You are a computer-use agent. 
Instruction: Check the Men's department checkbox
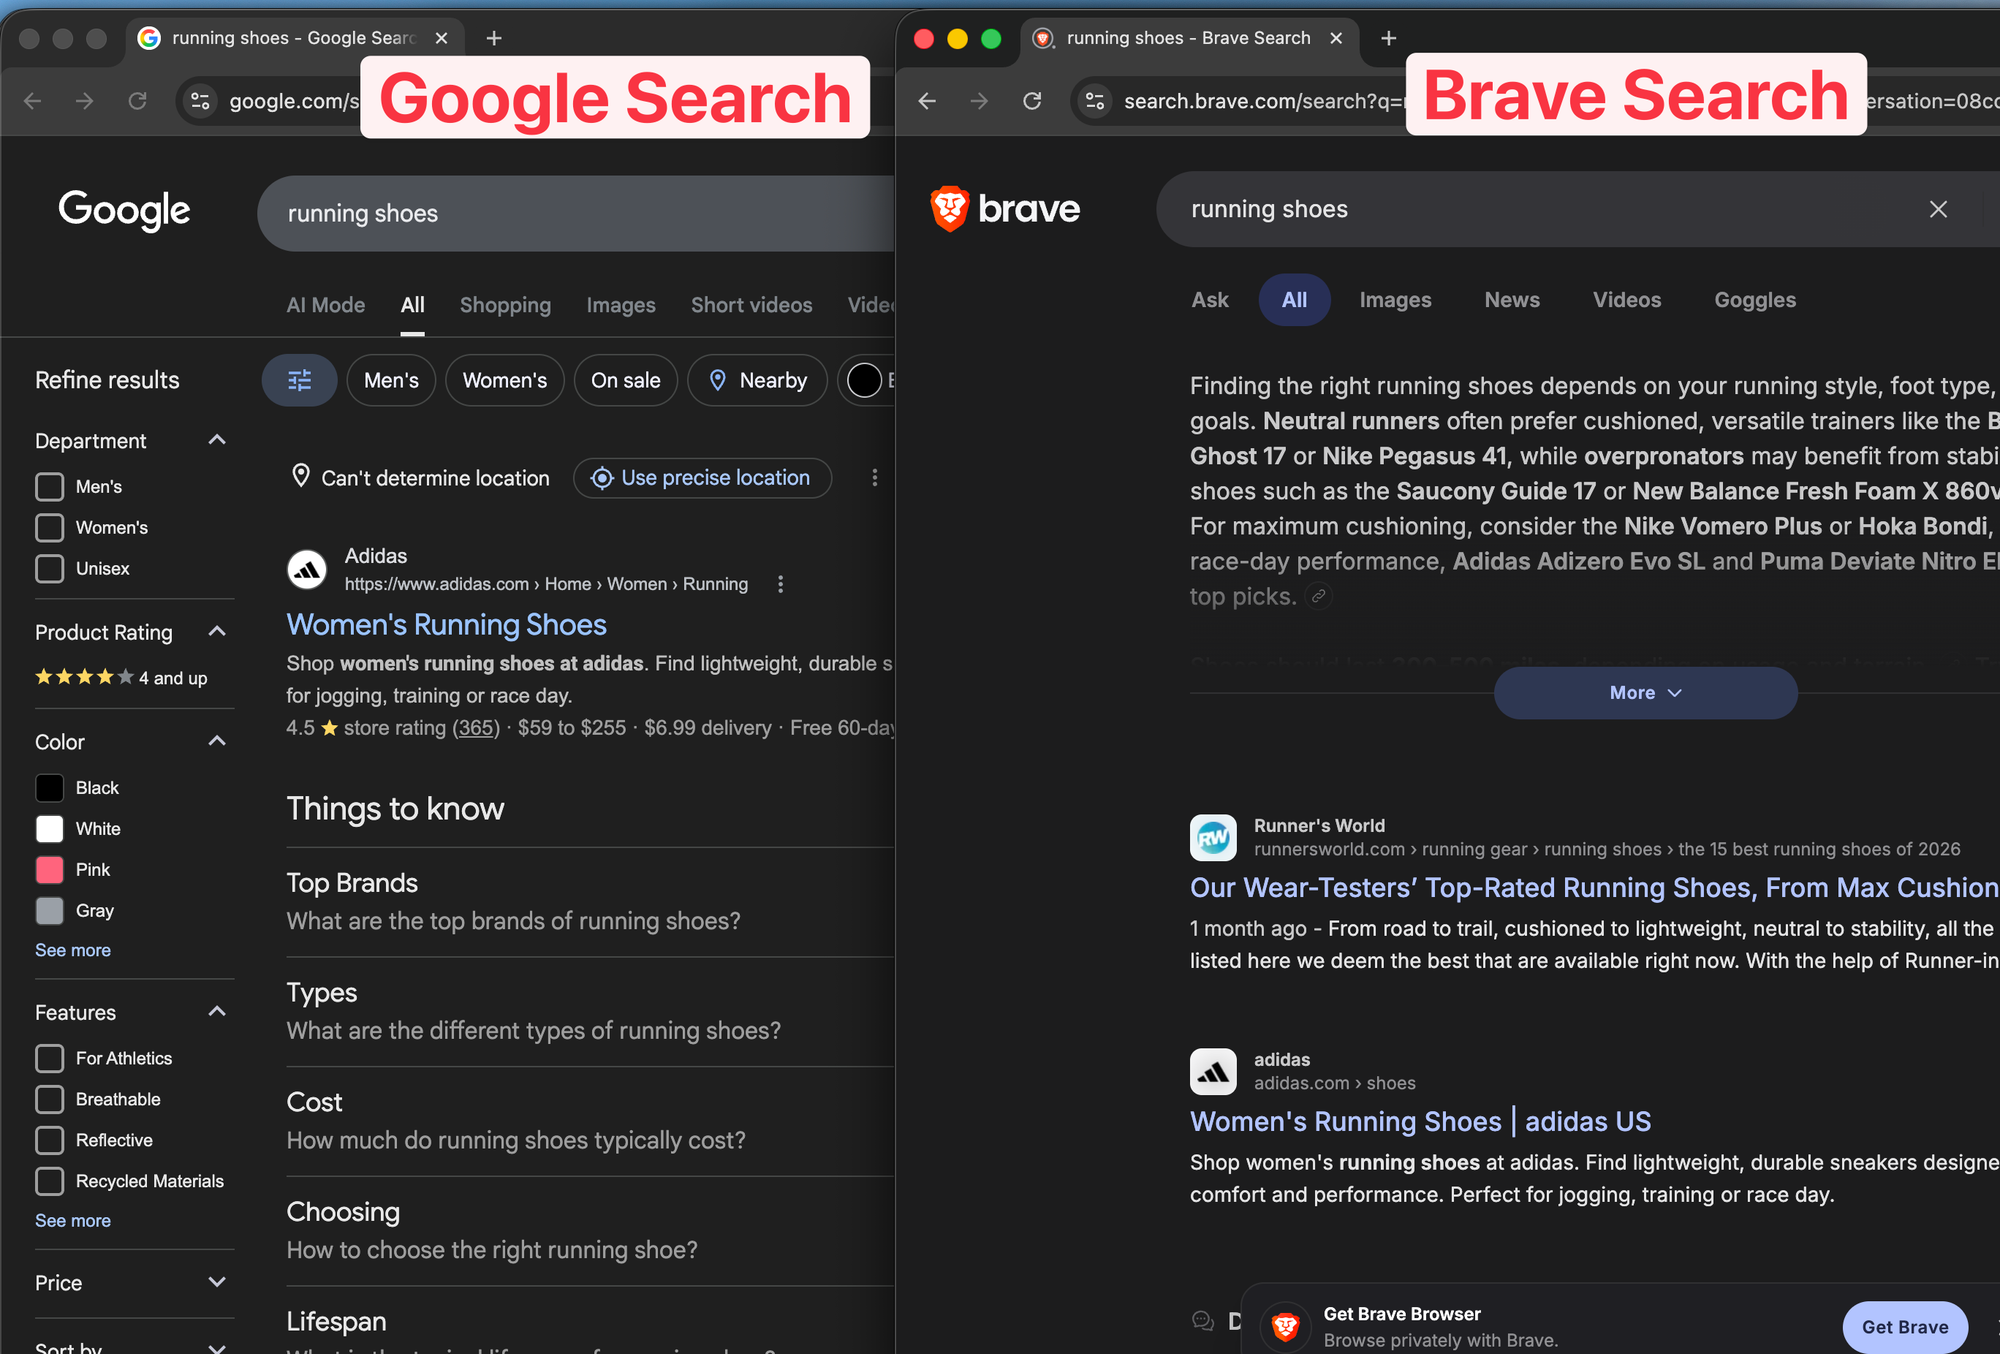(x=49, y=487)
